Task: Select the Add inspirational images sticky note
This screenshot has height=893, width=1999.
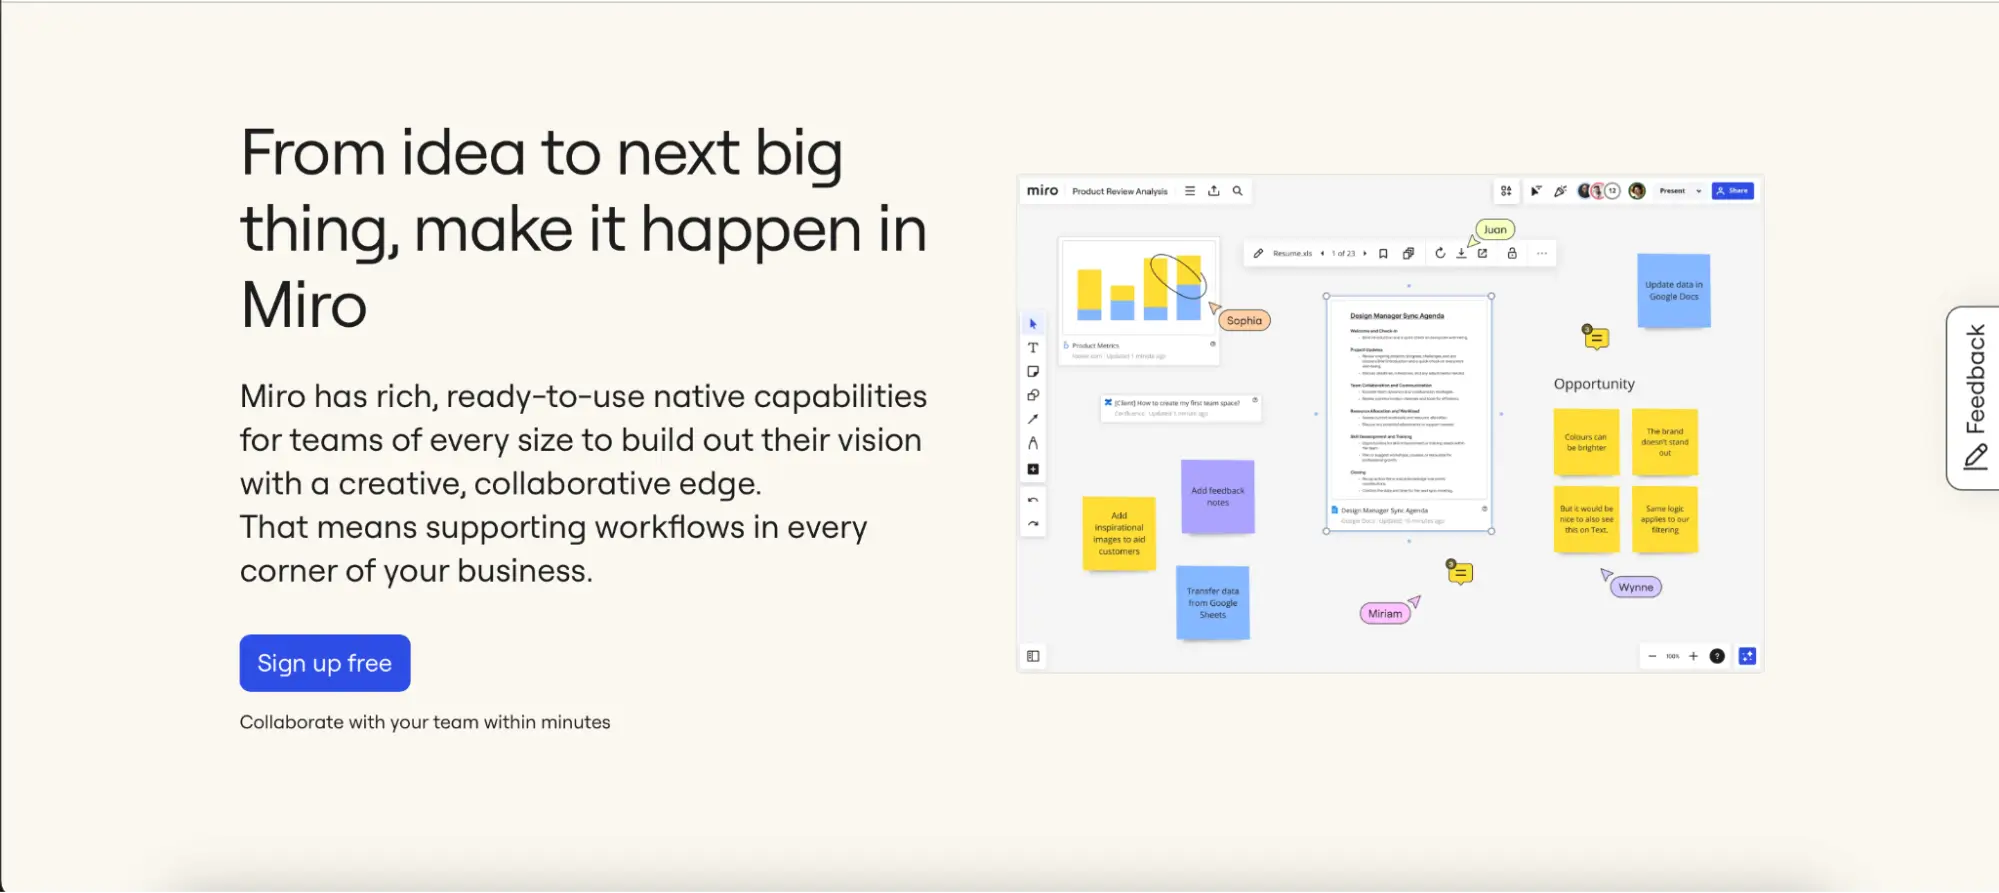Action: click(1119, 534)
